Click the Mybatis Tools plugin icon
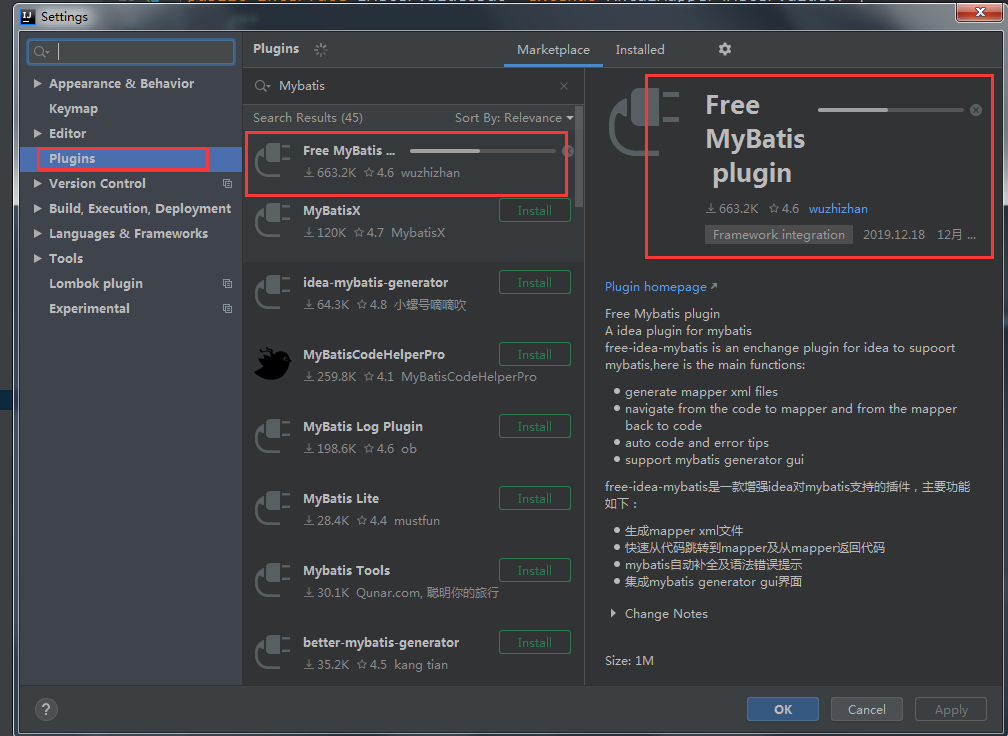Image resolution: width=1008 pixels, height=736 pixels. point(273,580)
